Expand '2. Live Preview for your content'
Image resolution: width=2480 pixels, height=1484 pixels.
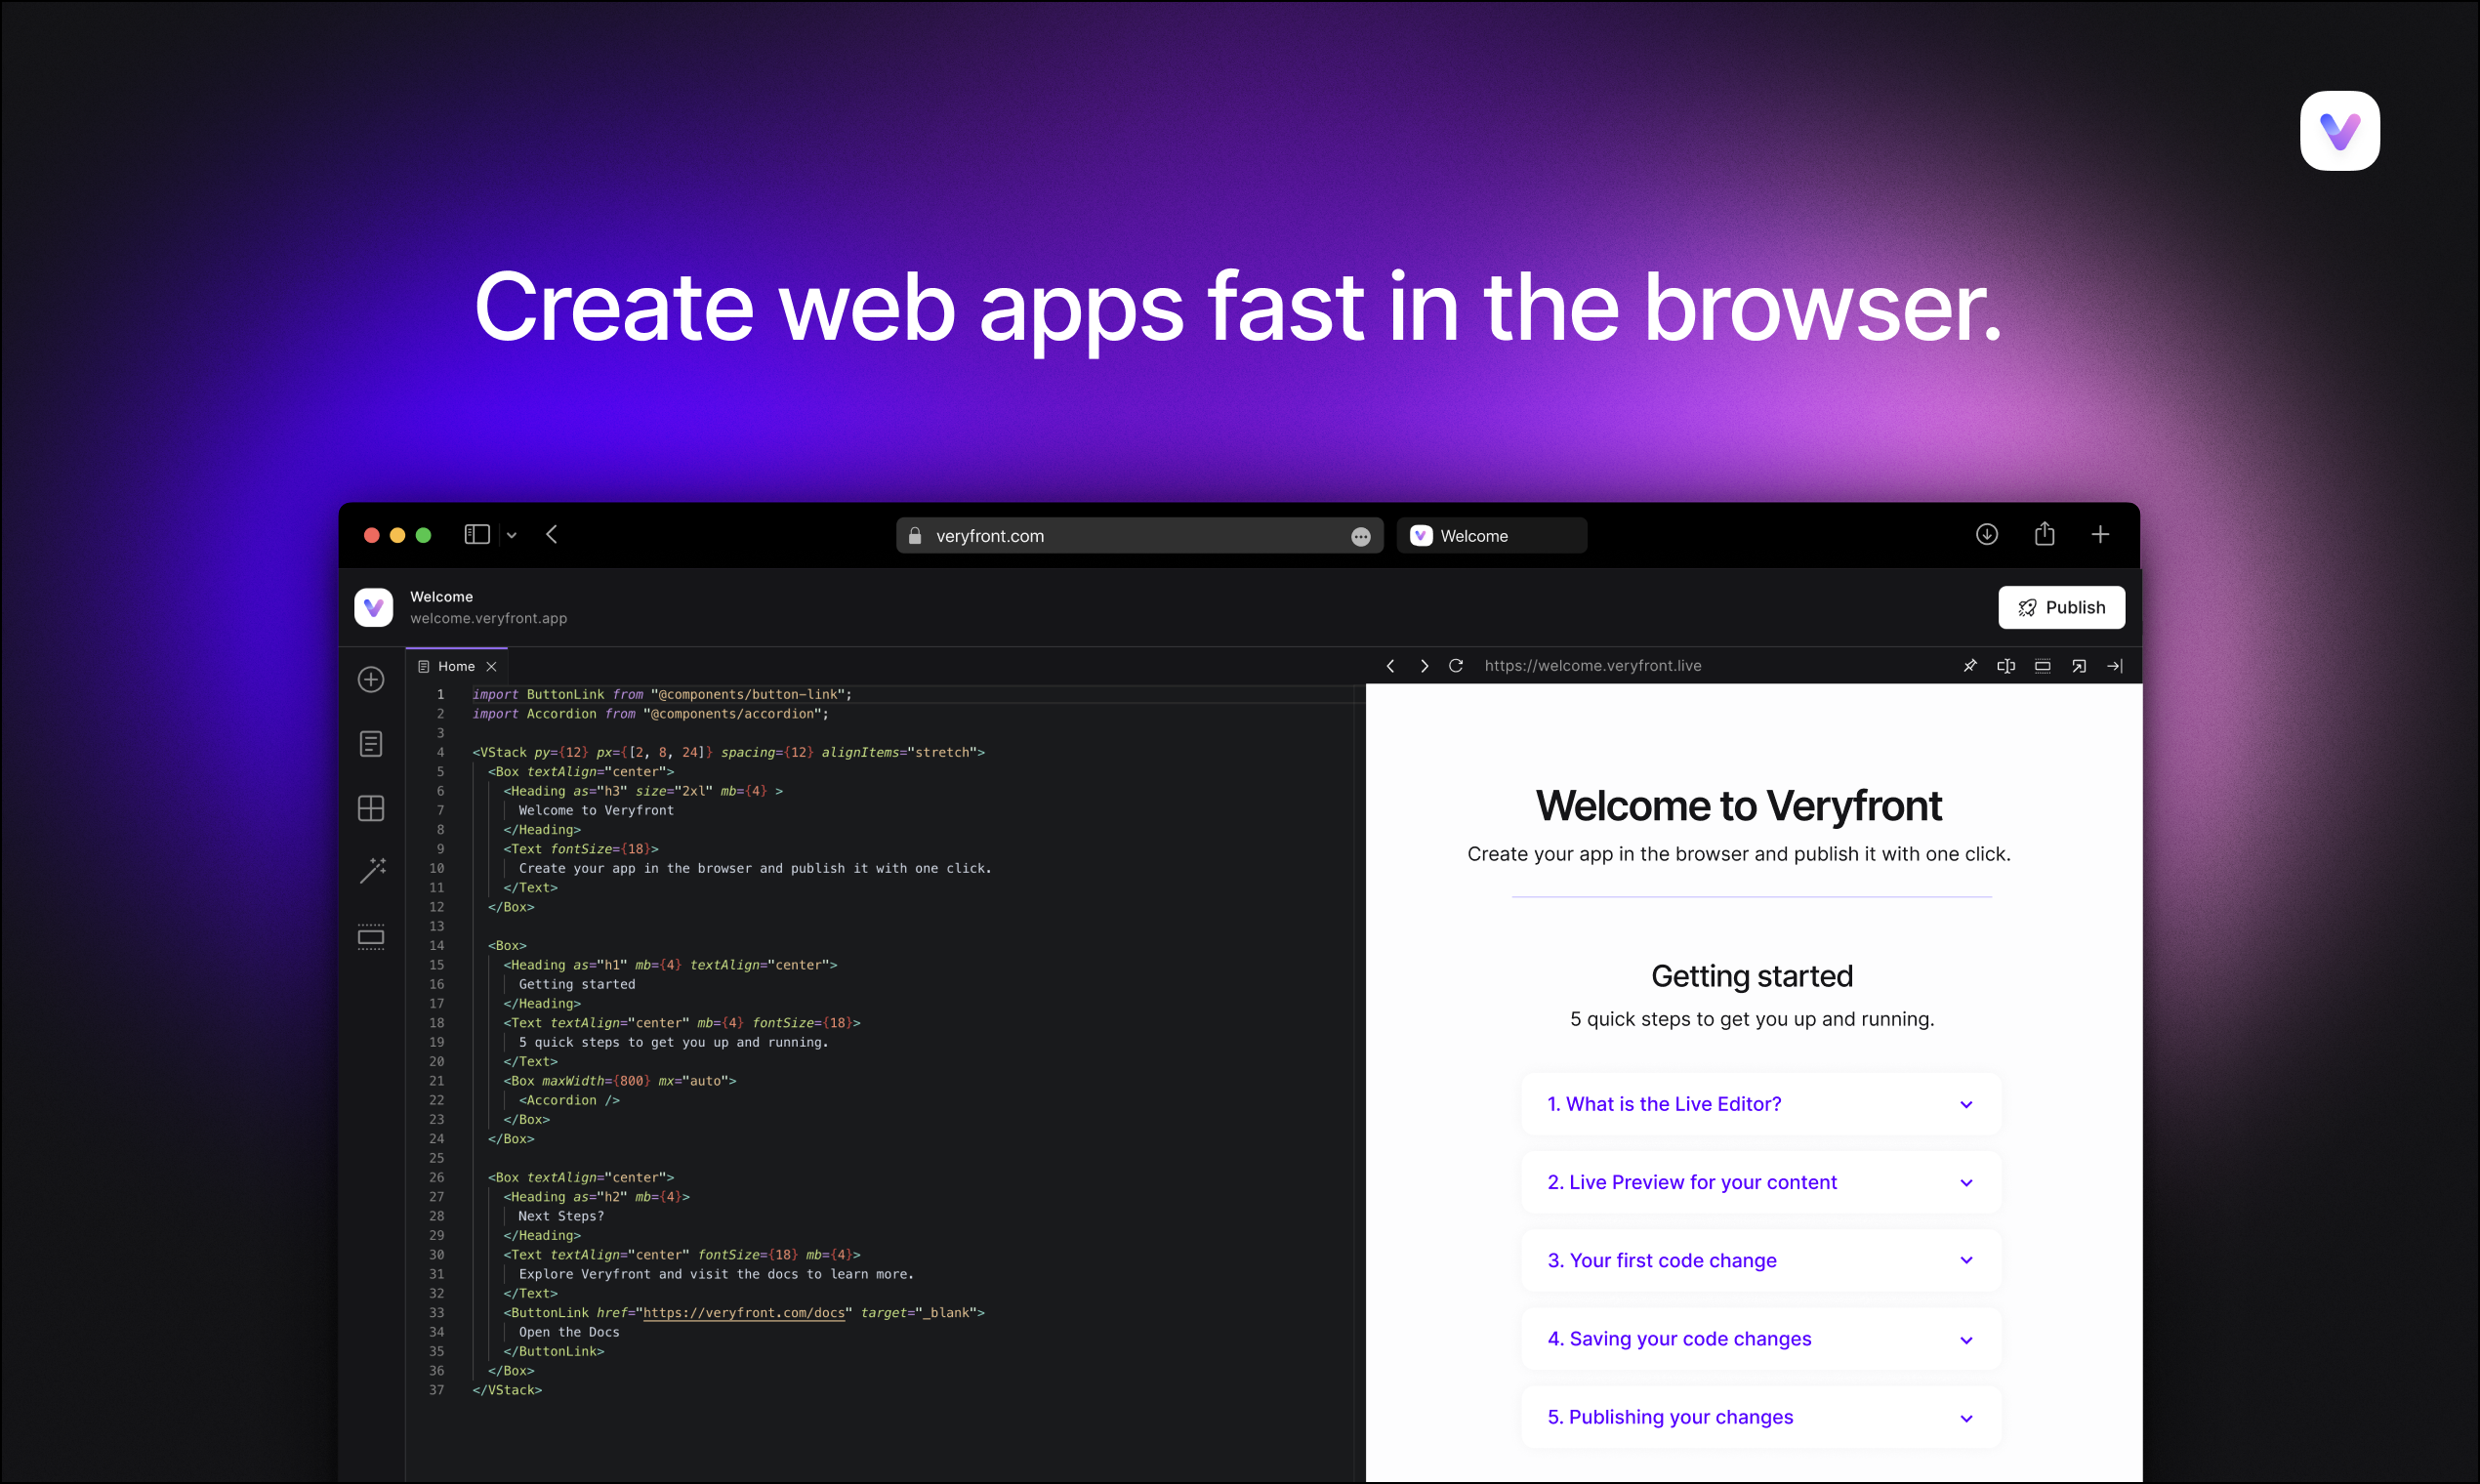pyautogui.click(x=1760, y=1182)
